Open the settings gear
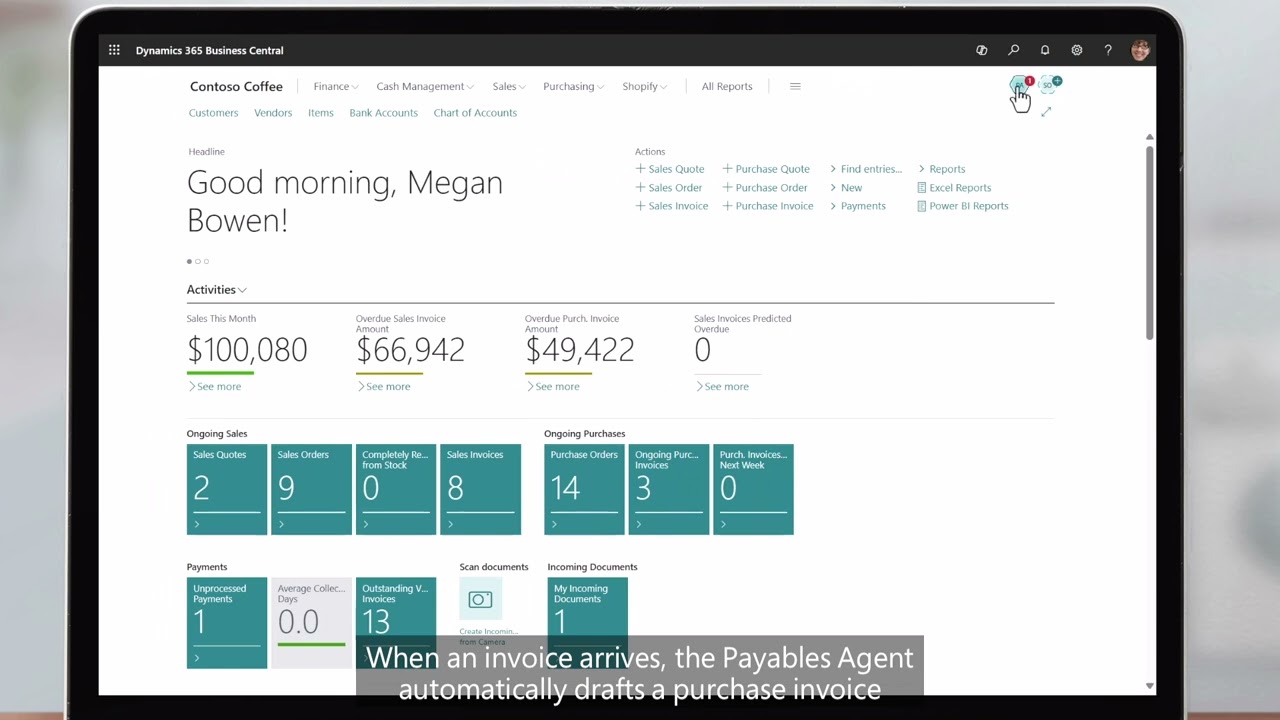The width and height of the screenshot is (1280, 720). pyautogui.click(x=1077, y=50)
